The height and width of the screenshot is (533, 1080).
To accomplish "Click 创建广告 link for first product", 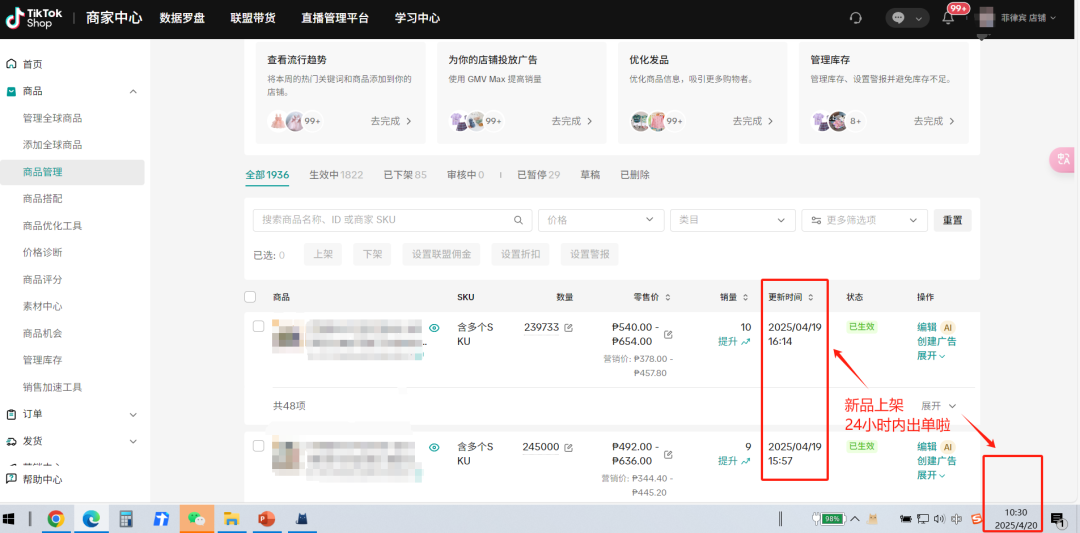I will [x=936, y=341].
